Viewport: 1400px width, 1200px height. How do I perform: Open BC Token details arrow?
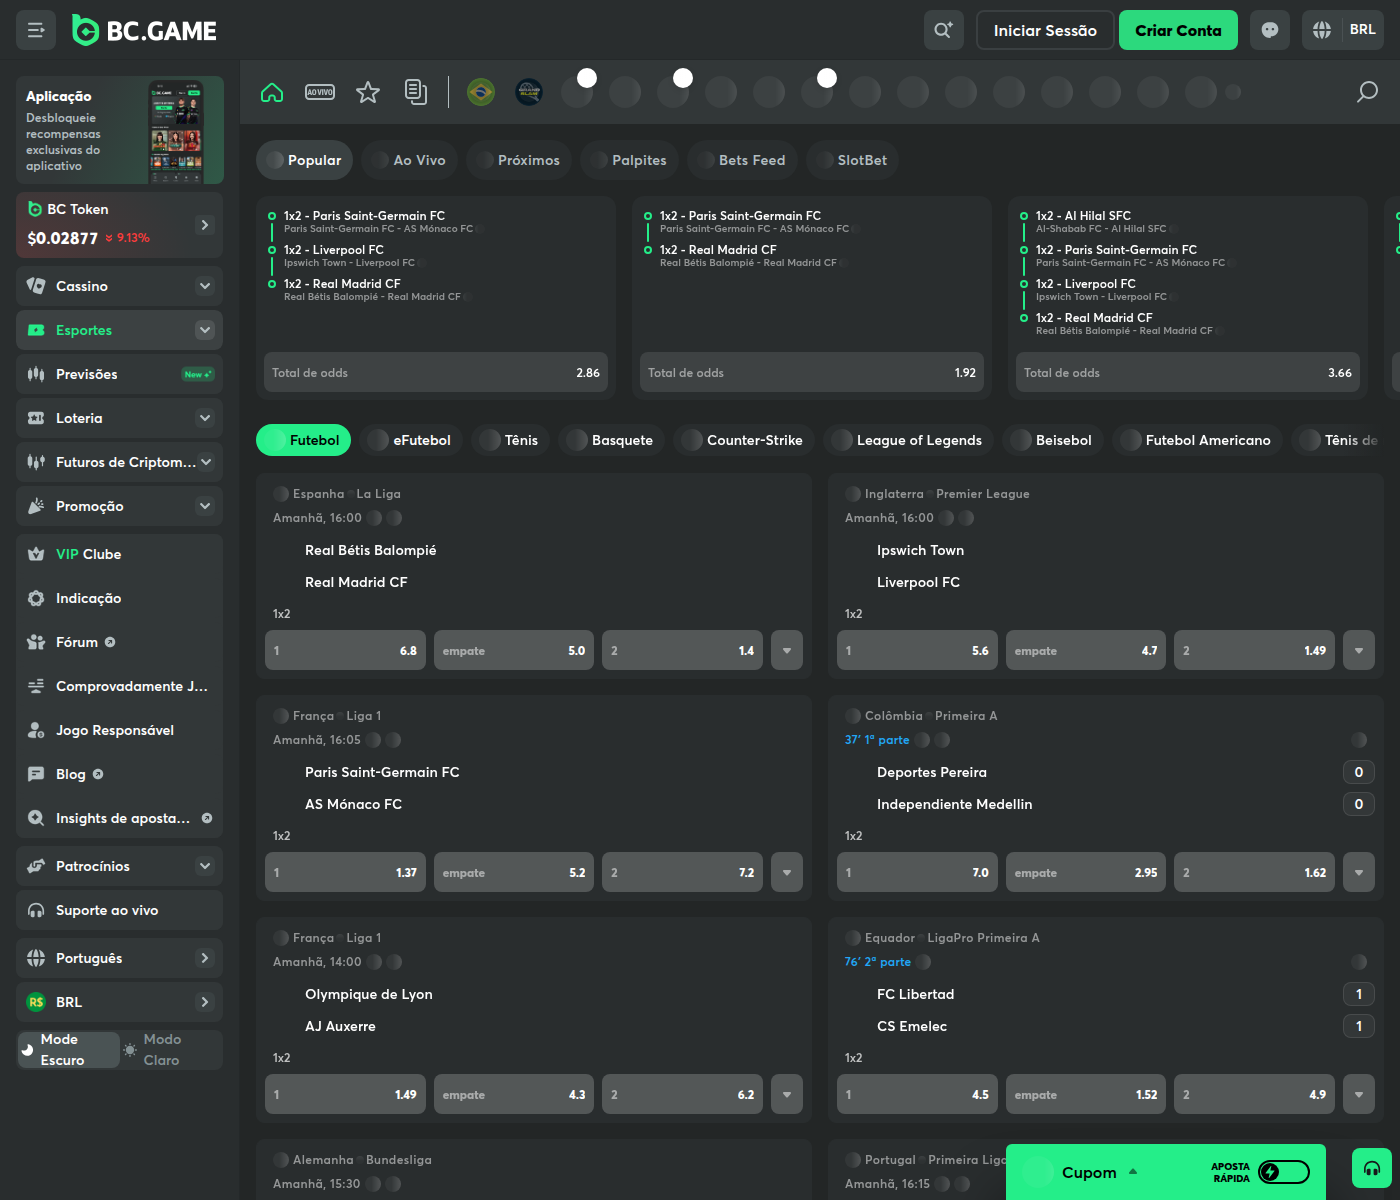(205, 225)
